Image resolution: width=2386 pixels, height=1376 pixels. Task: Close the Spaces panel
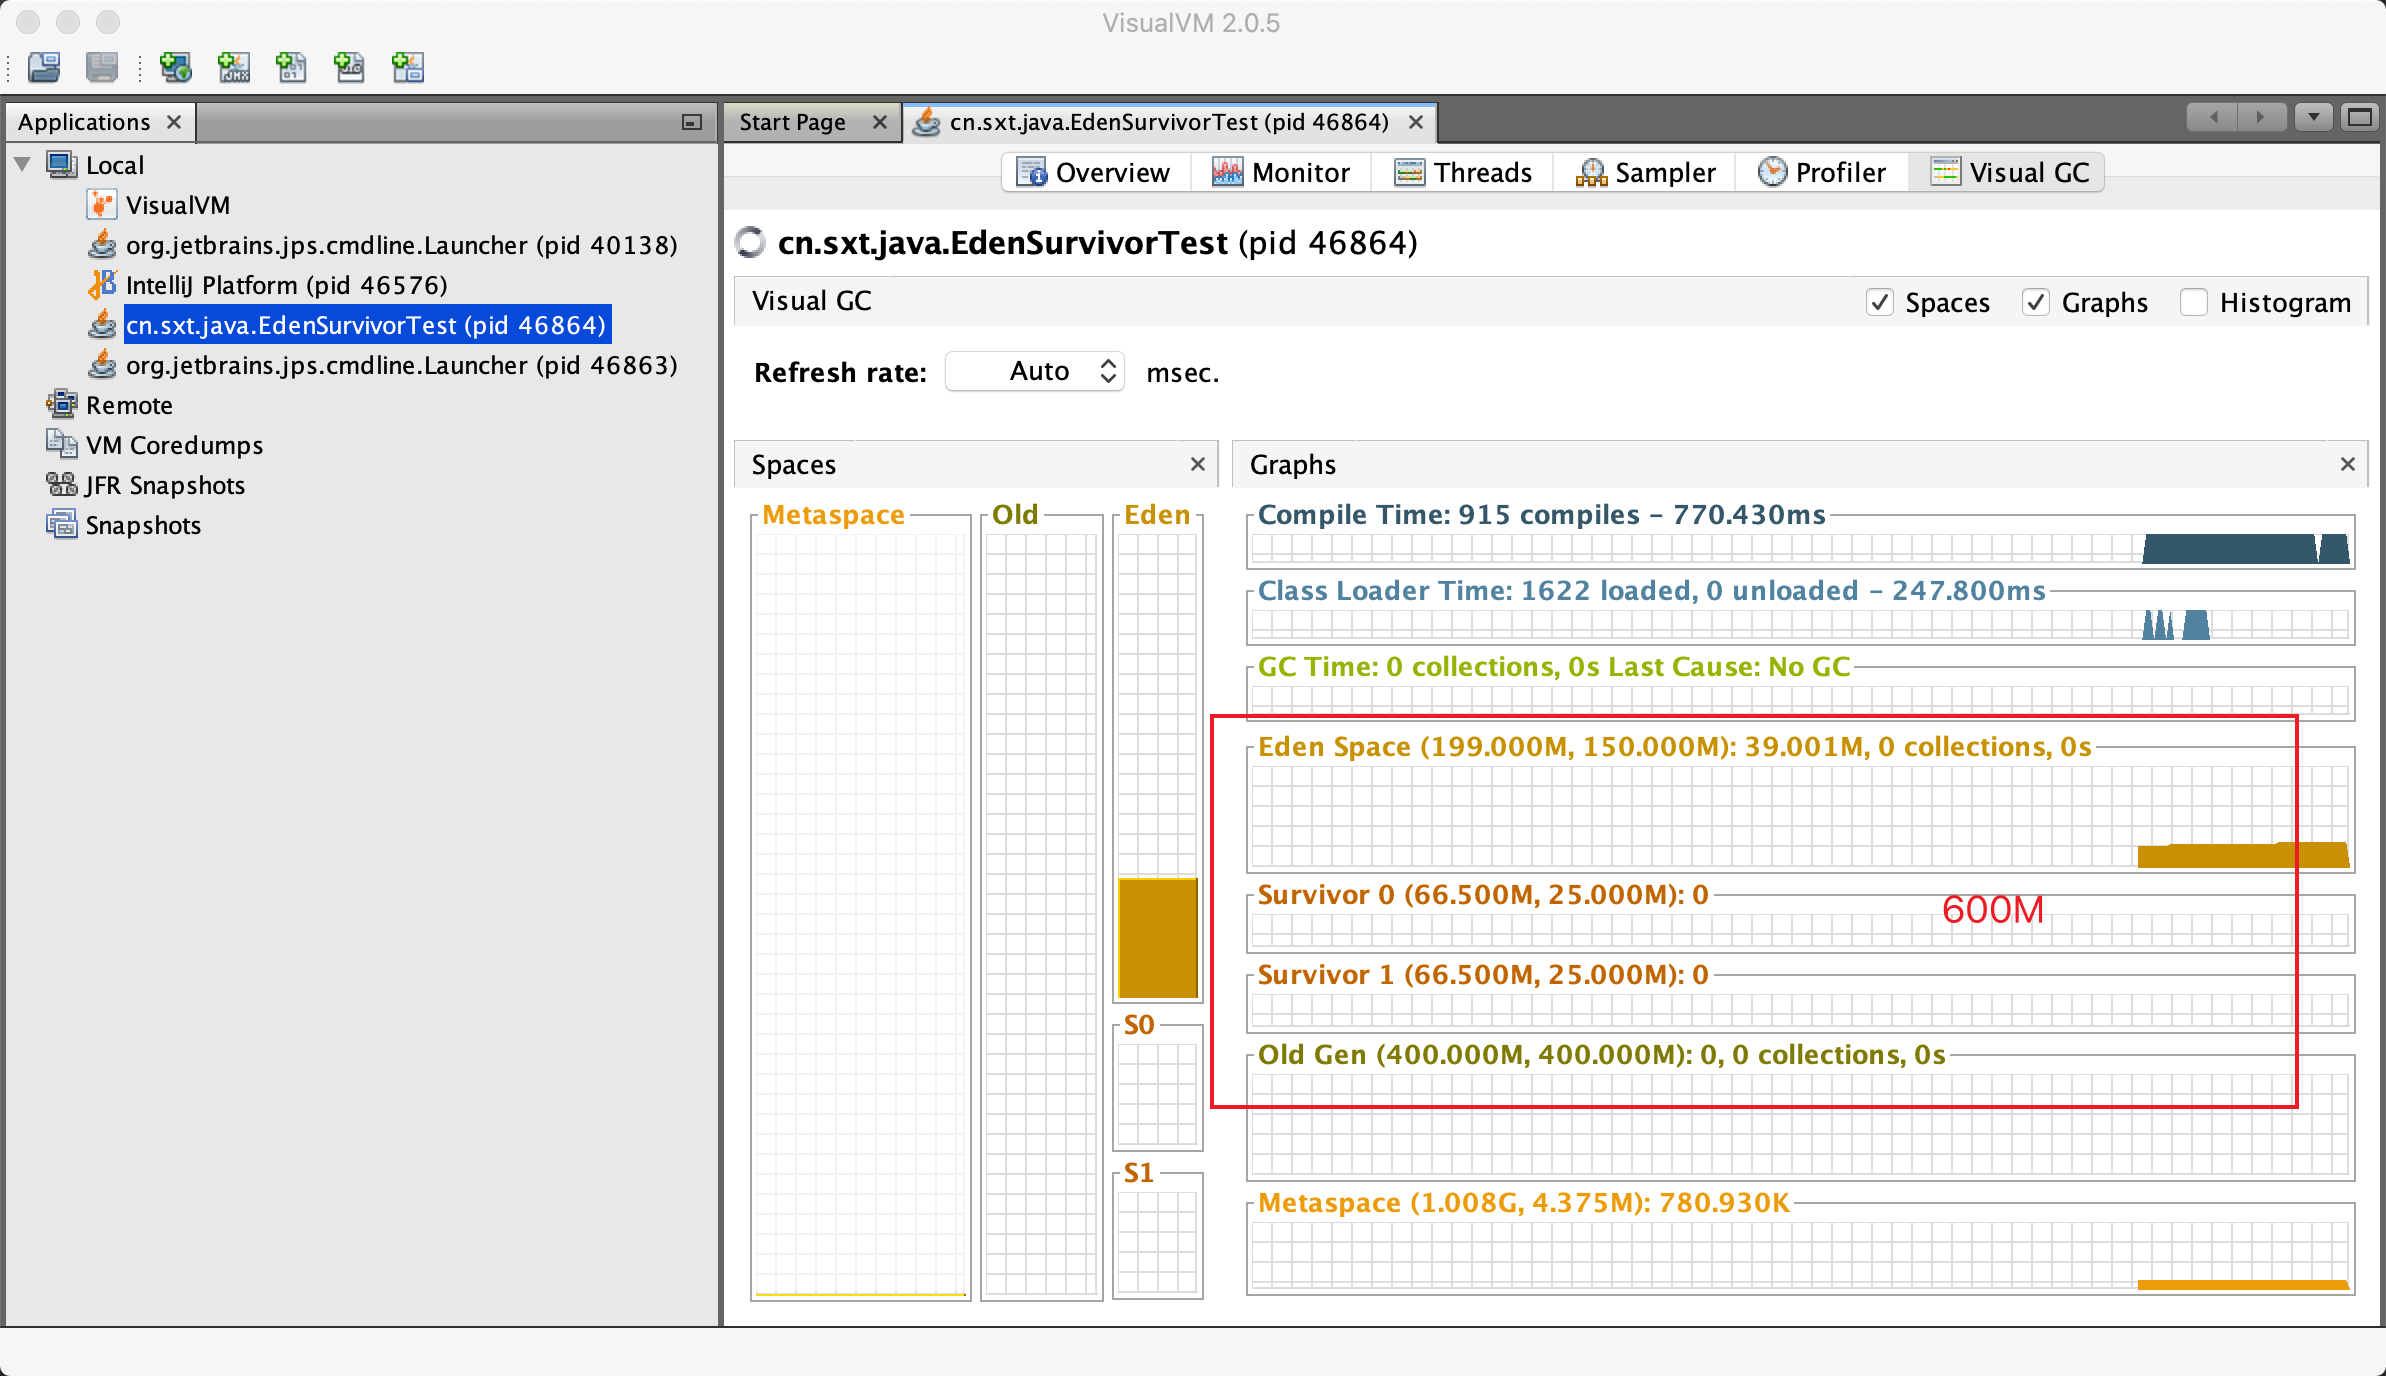[1198, 464]
